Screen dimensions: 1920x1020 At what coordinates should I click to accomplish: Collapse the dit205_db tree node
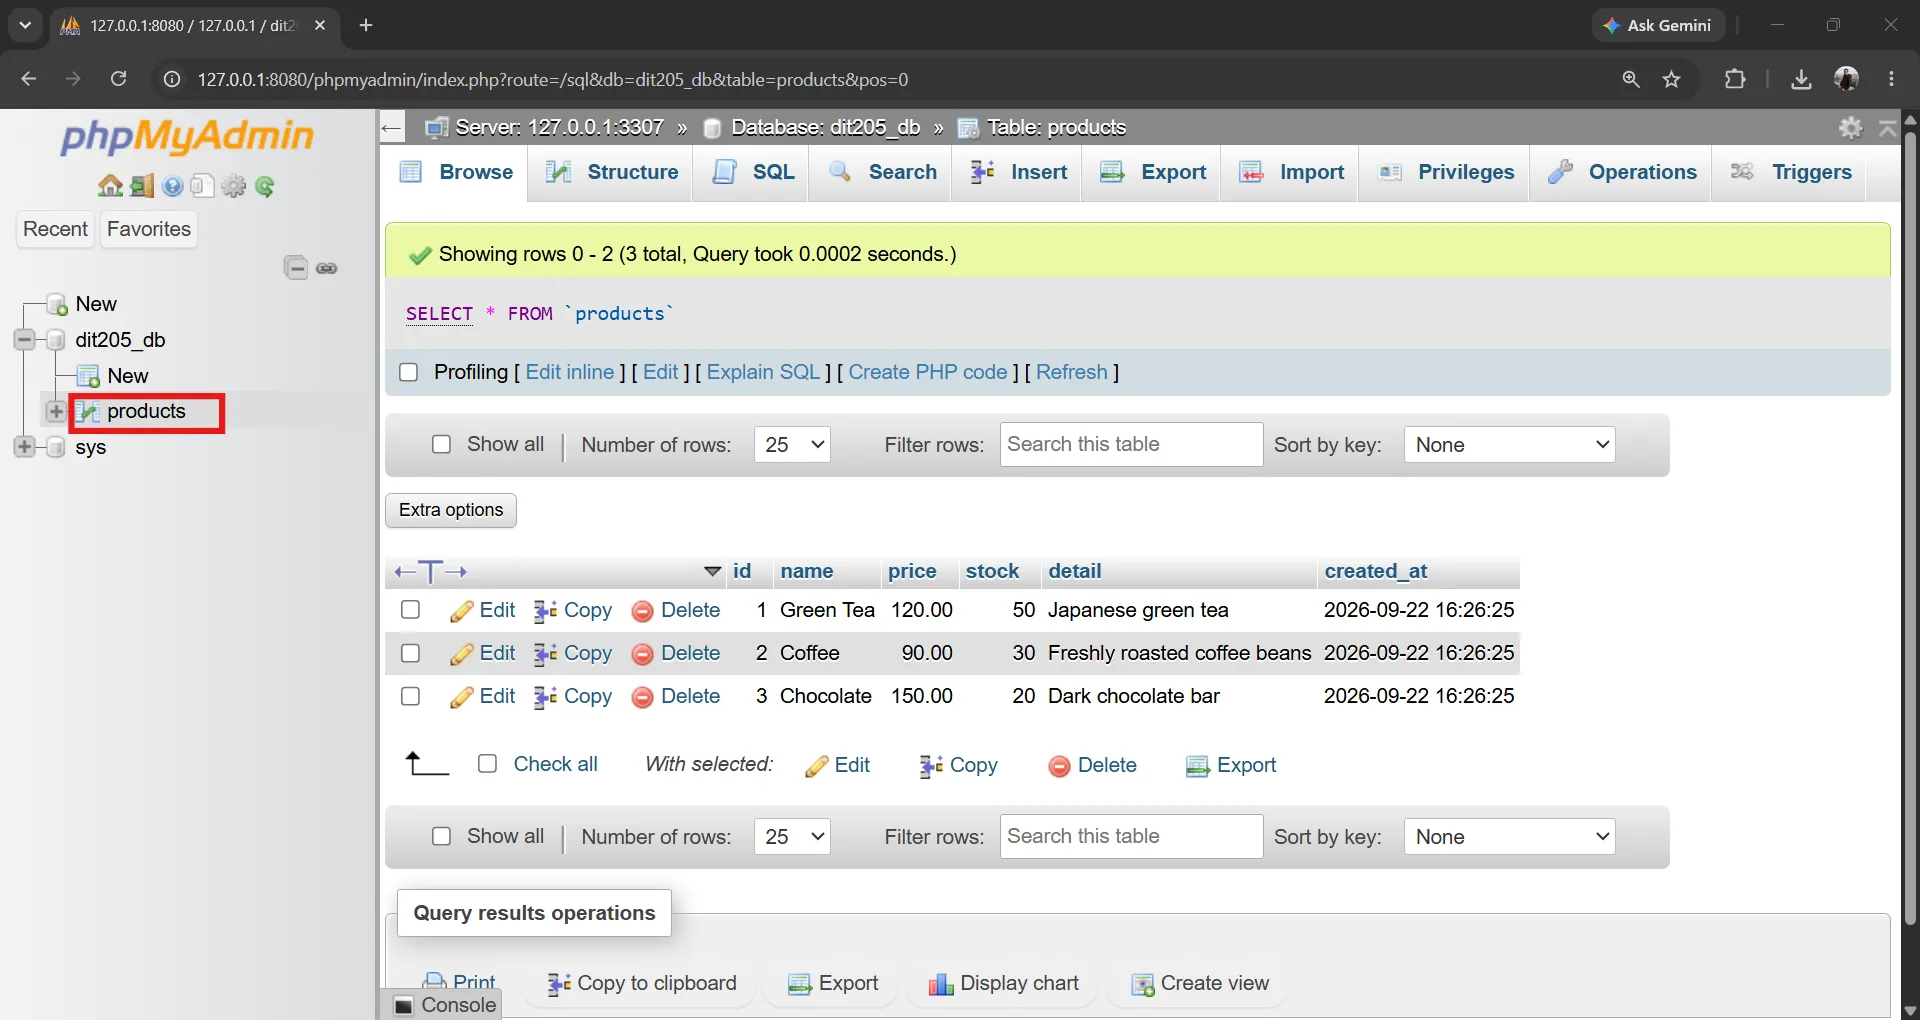(25, 340)
